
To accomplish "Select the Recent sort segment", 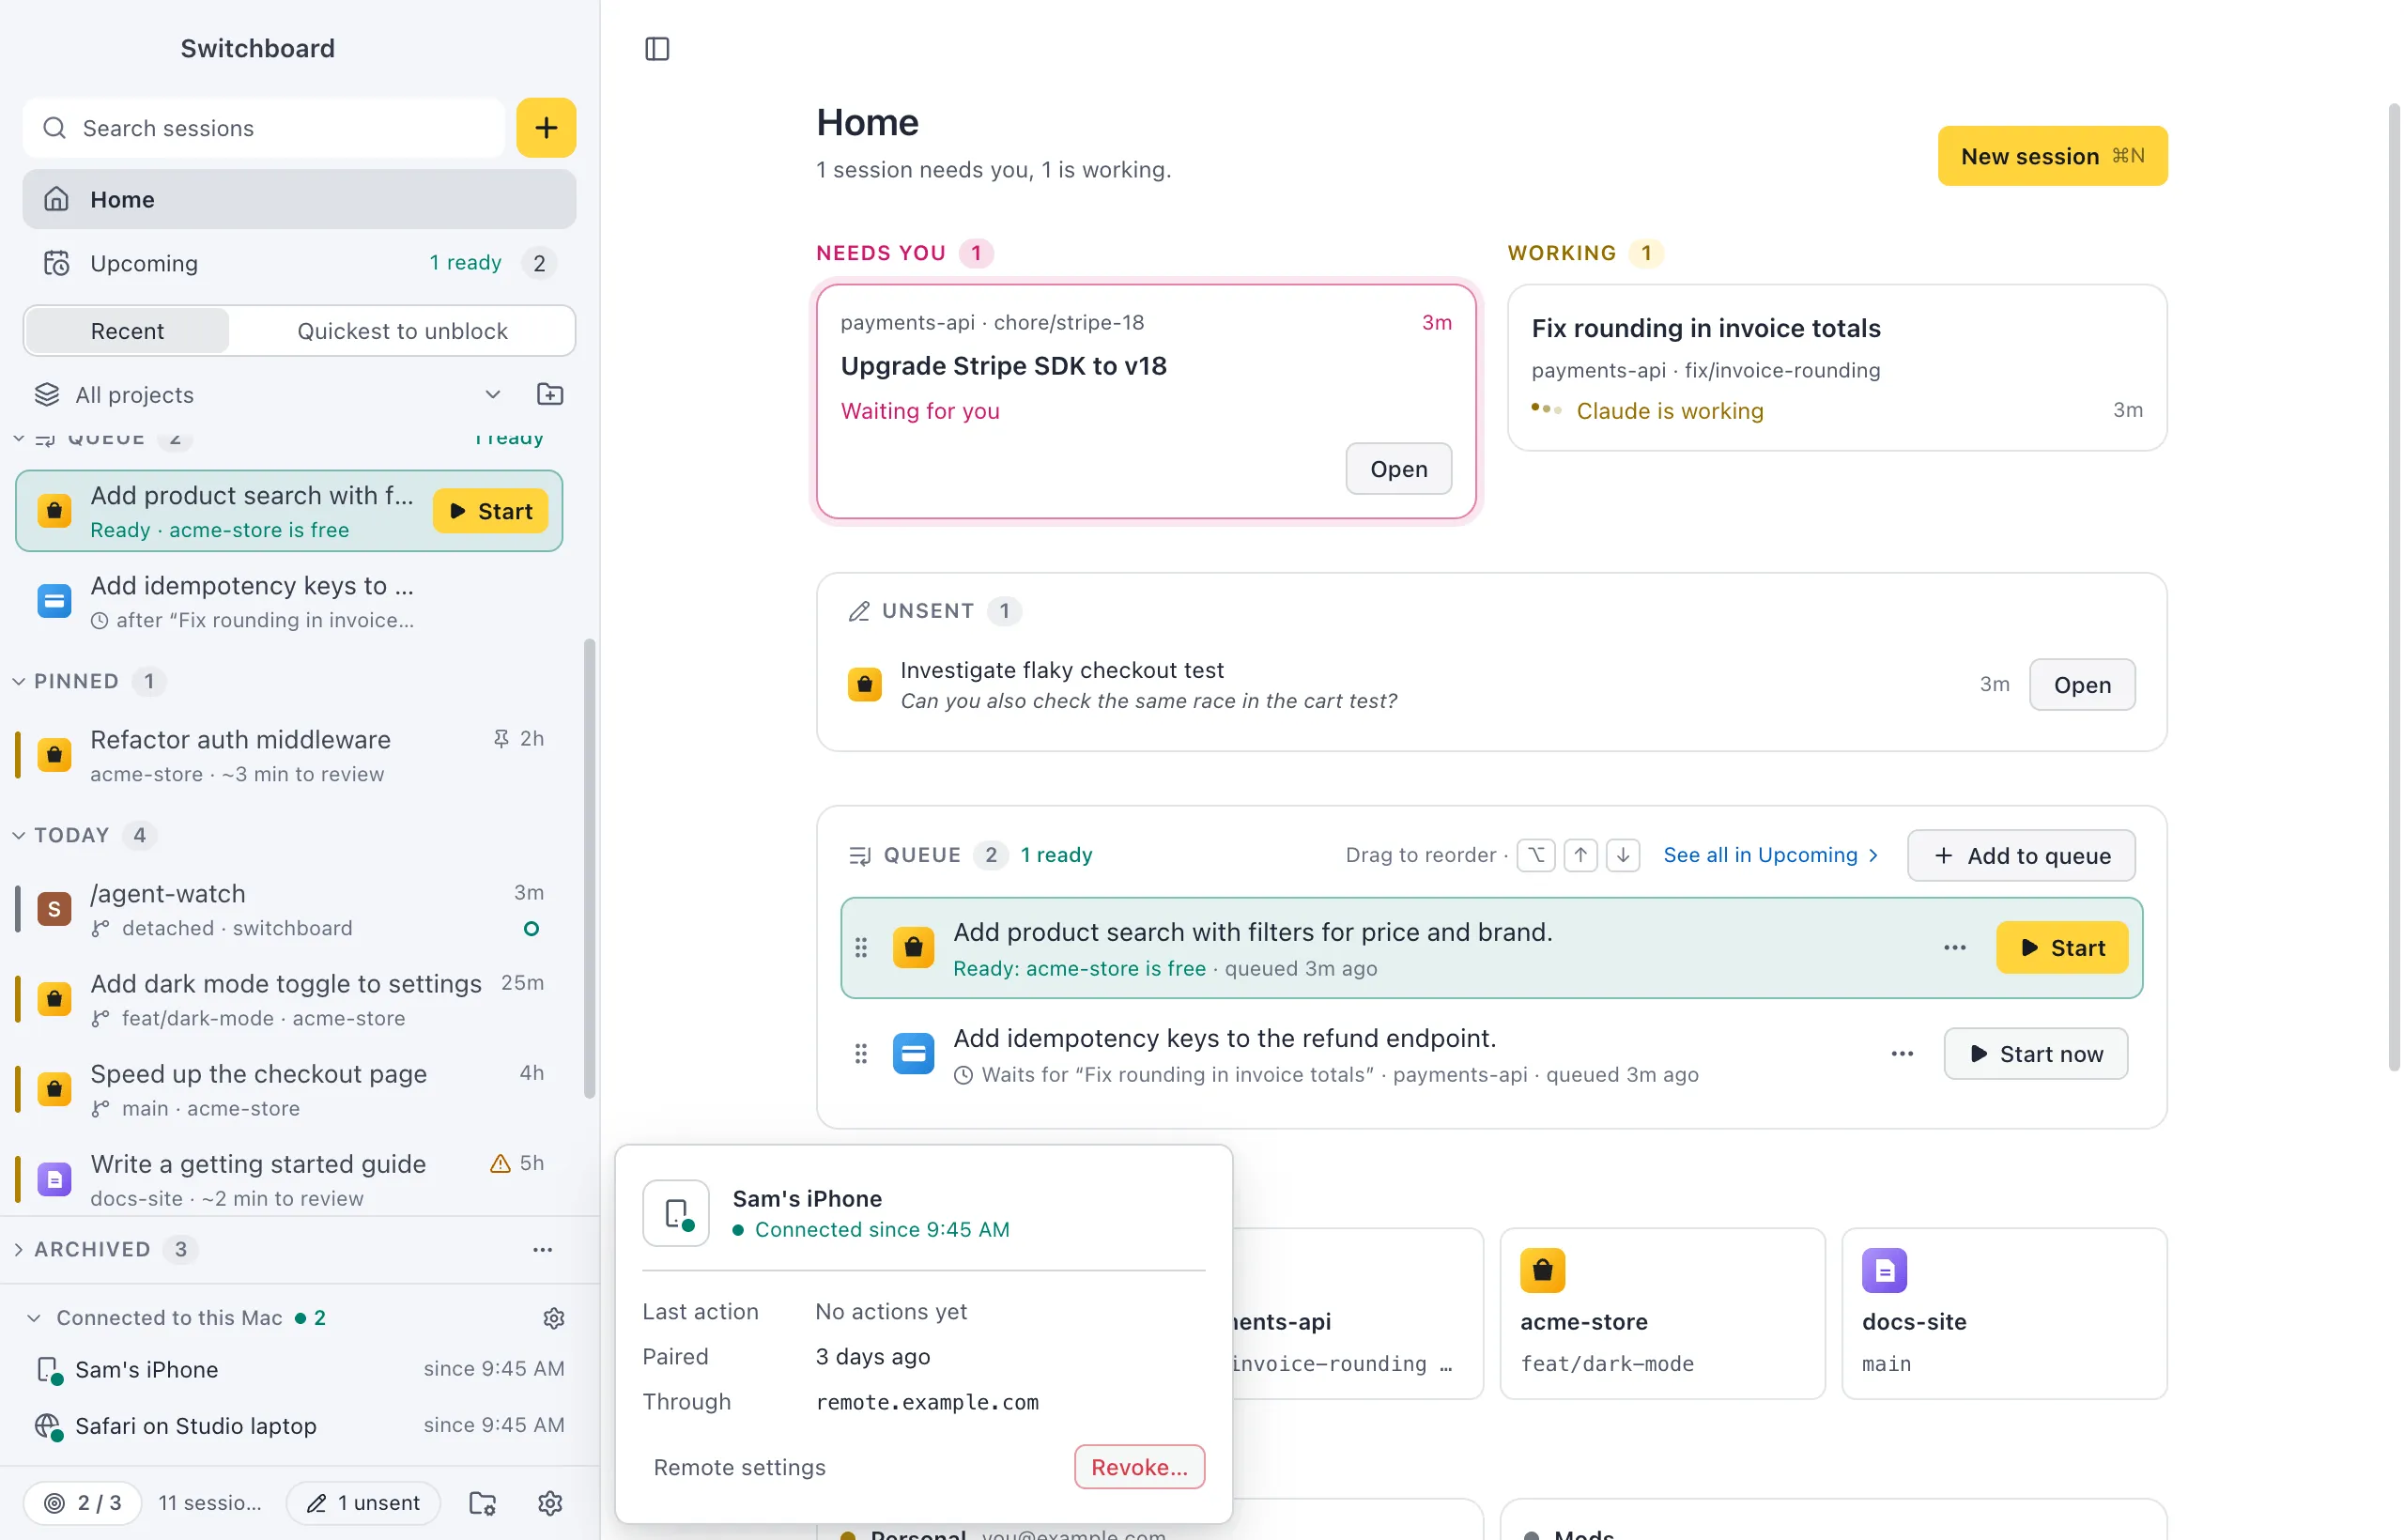I will click(x=127, y=331).
